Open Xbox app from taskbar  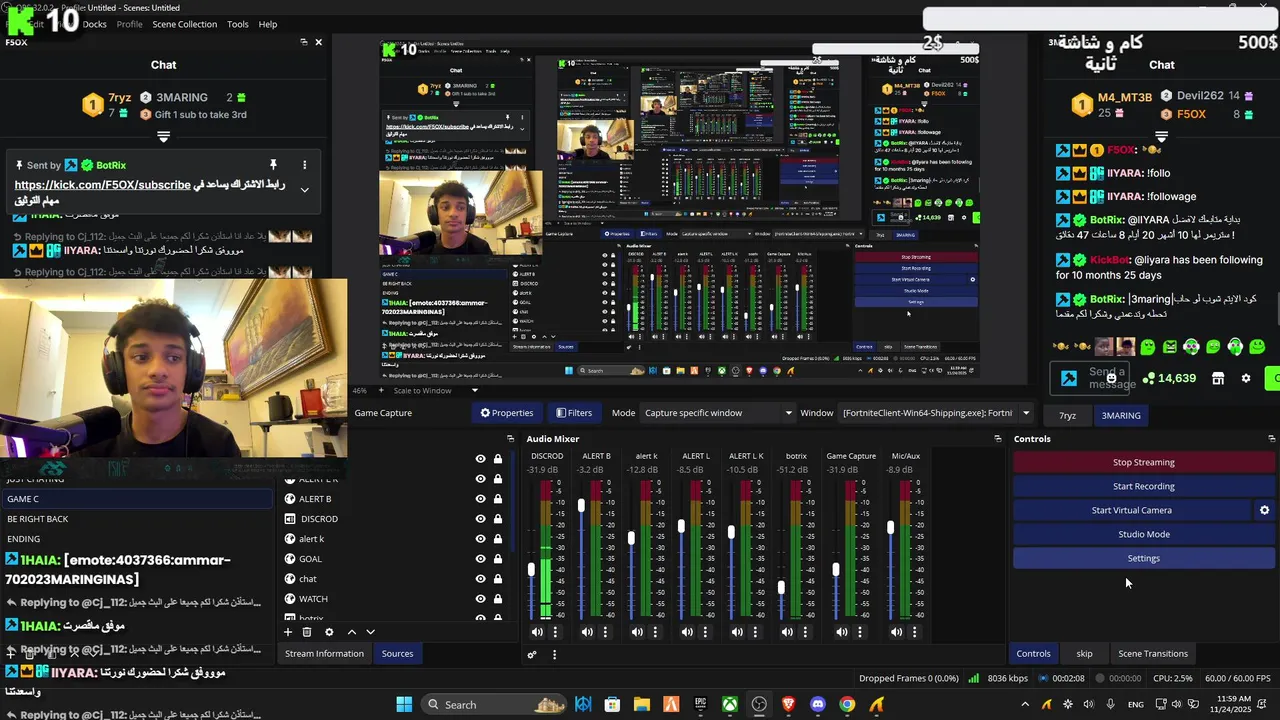(x=730, y=704)
